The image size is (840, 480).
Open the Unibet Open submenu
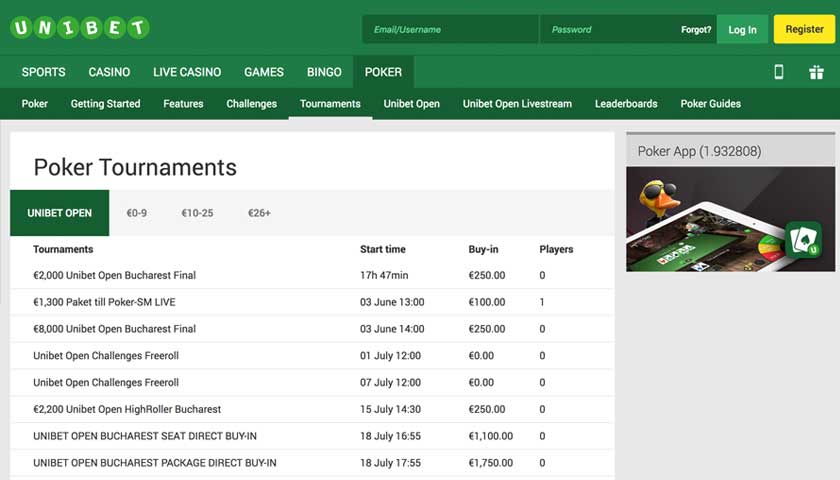(x=411, y=103)
